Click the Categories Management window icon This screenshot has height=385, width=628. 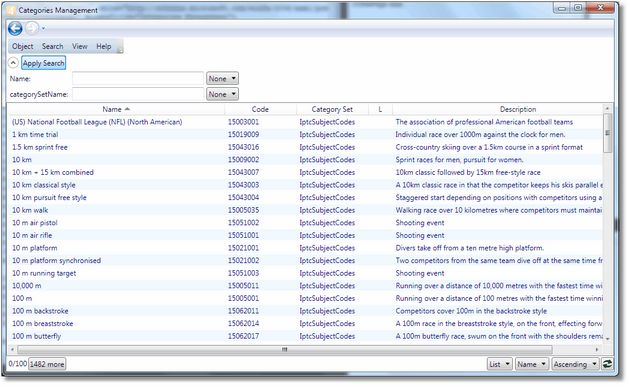(11, 10)
